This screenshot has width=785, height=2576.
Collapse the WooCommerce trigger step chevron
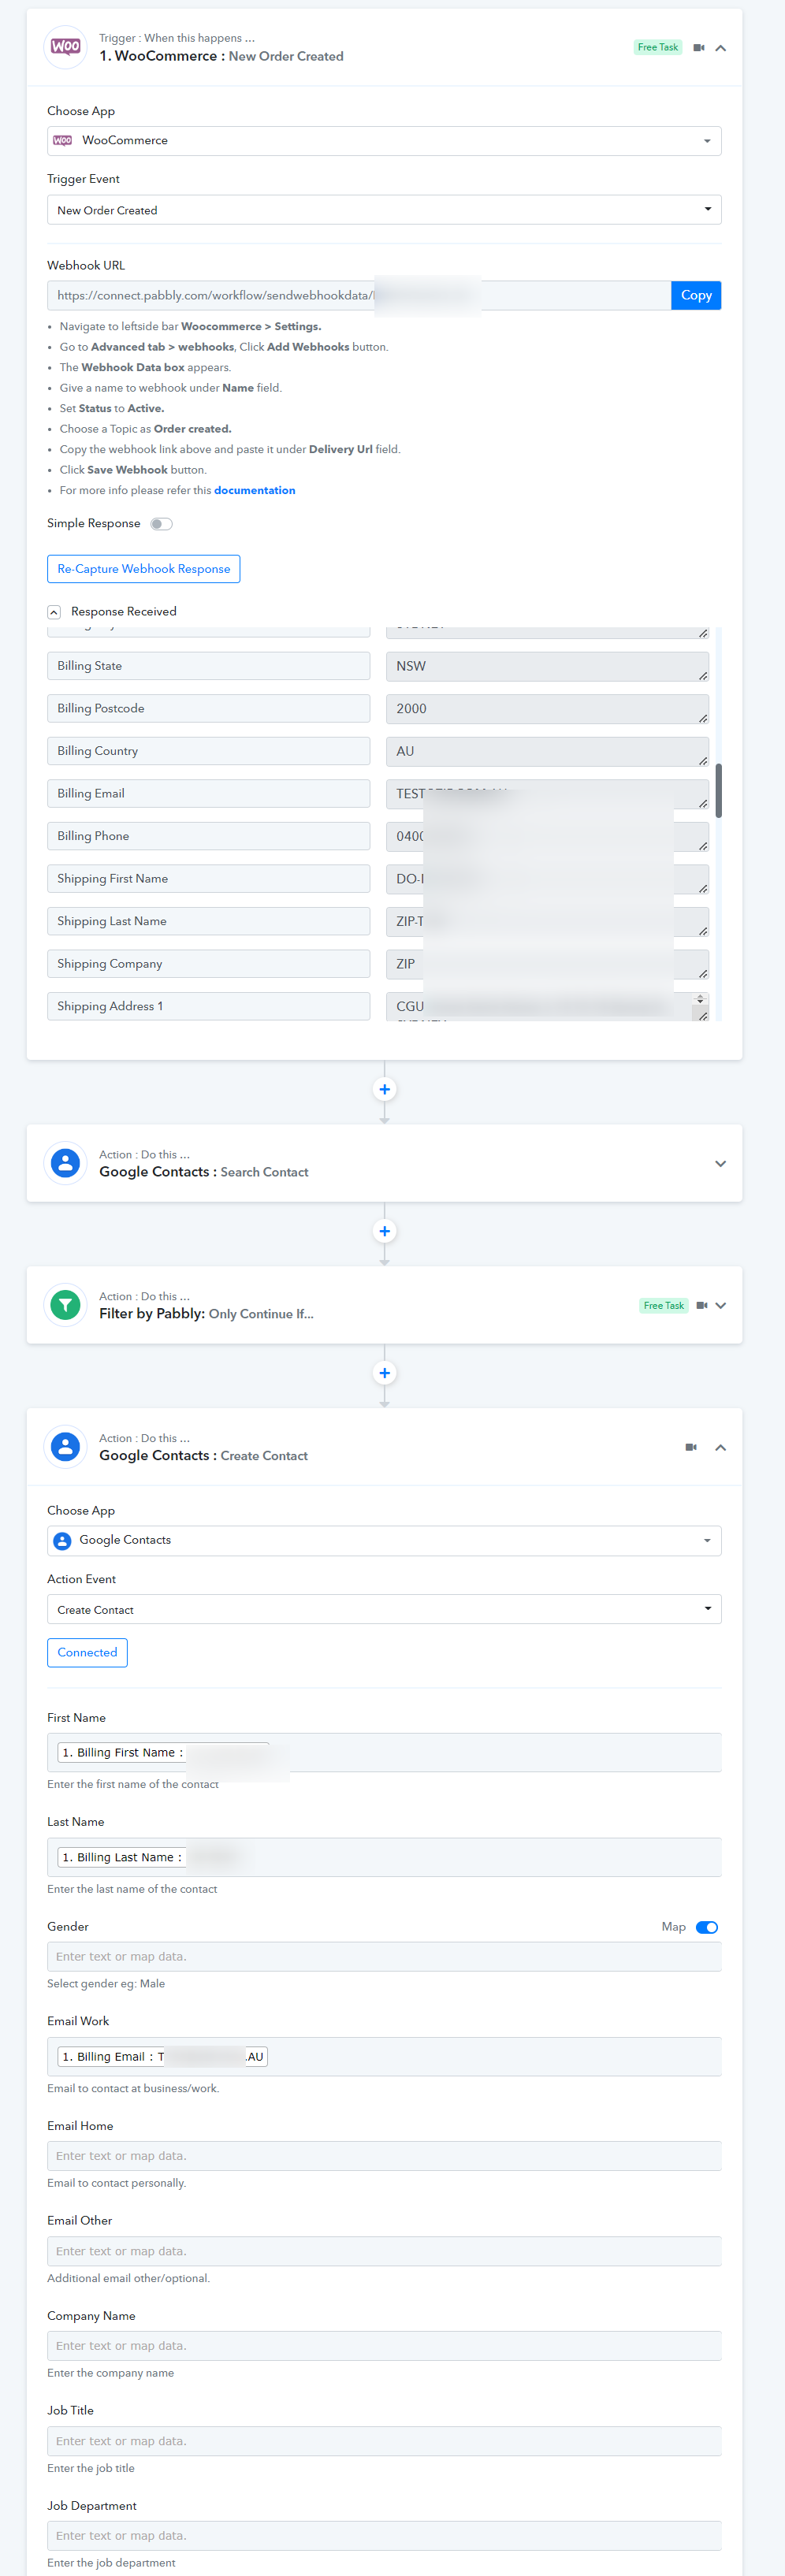point(720,48)
